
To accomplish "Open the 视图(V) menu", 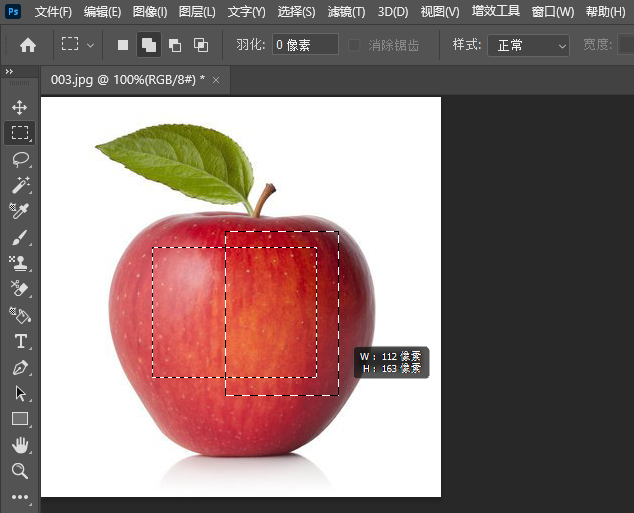I will [440, 12].
